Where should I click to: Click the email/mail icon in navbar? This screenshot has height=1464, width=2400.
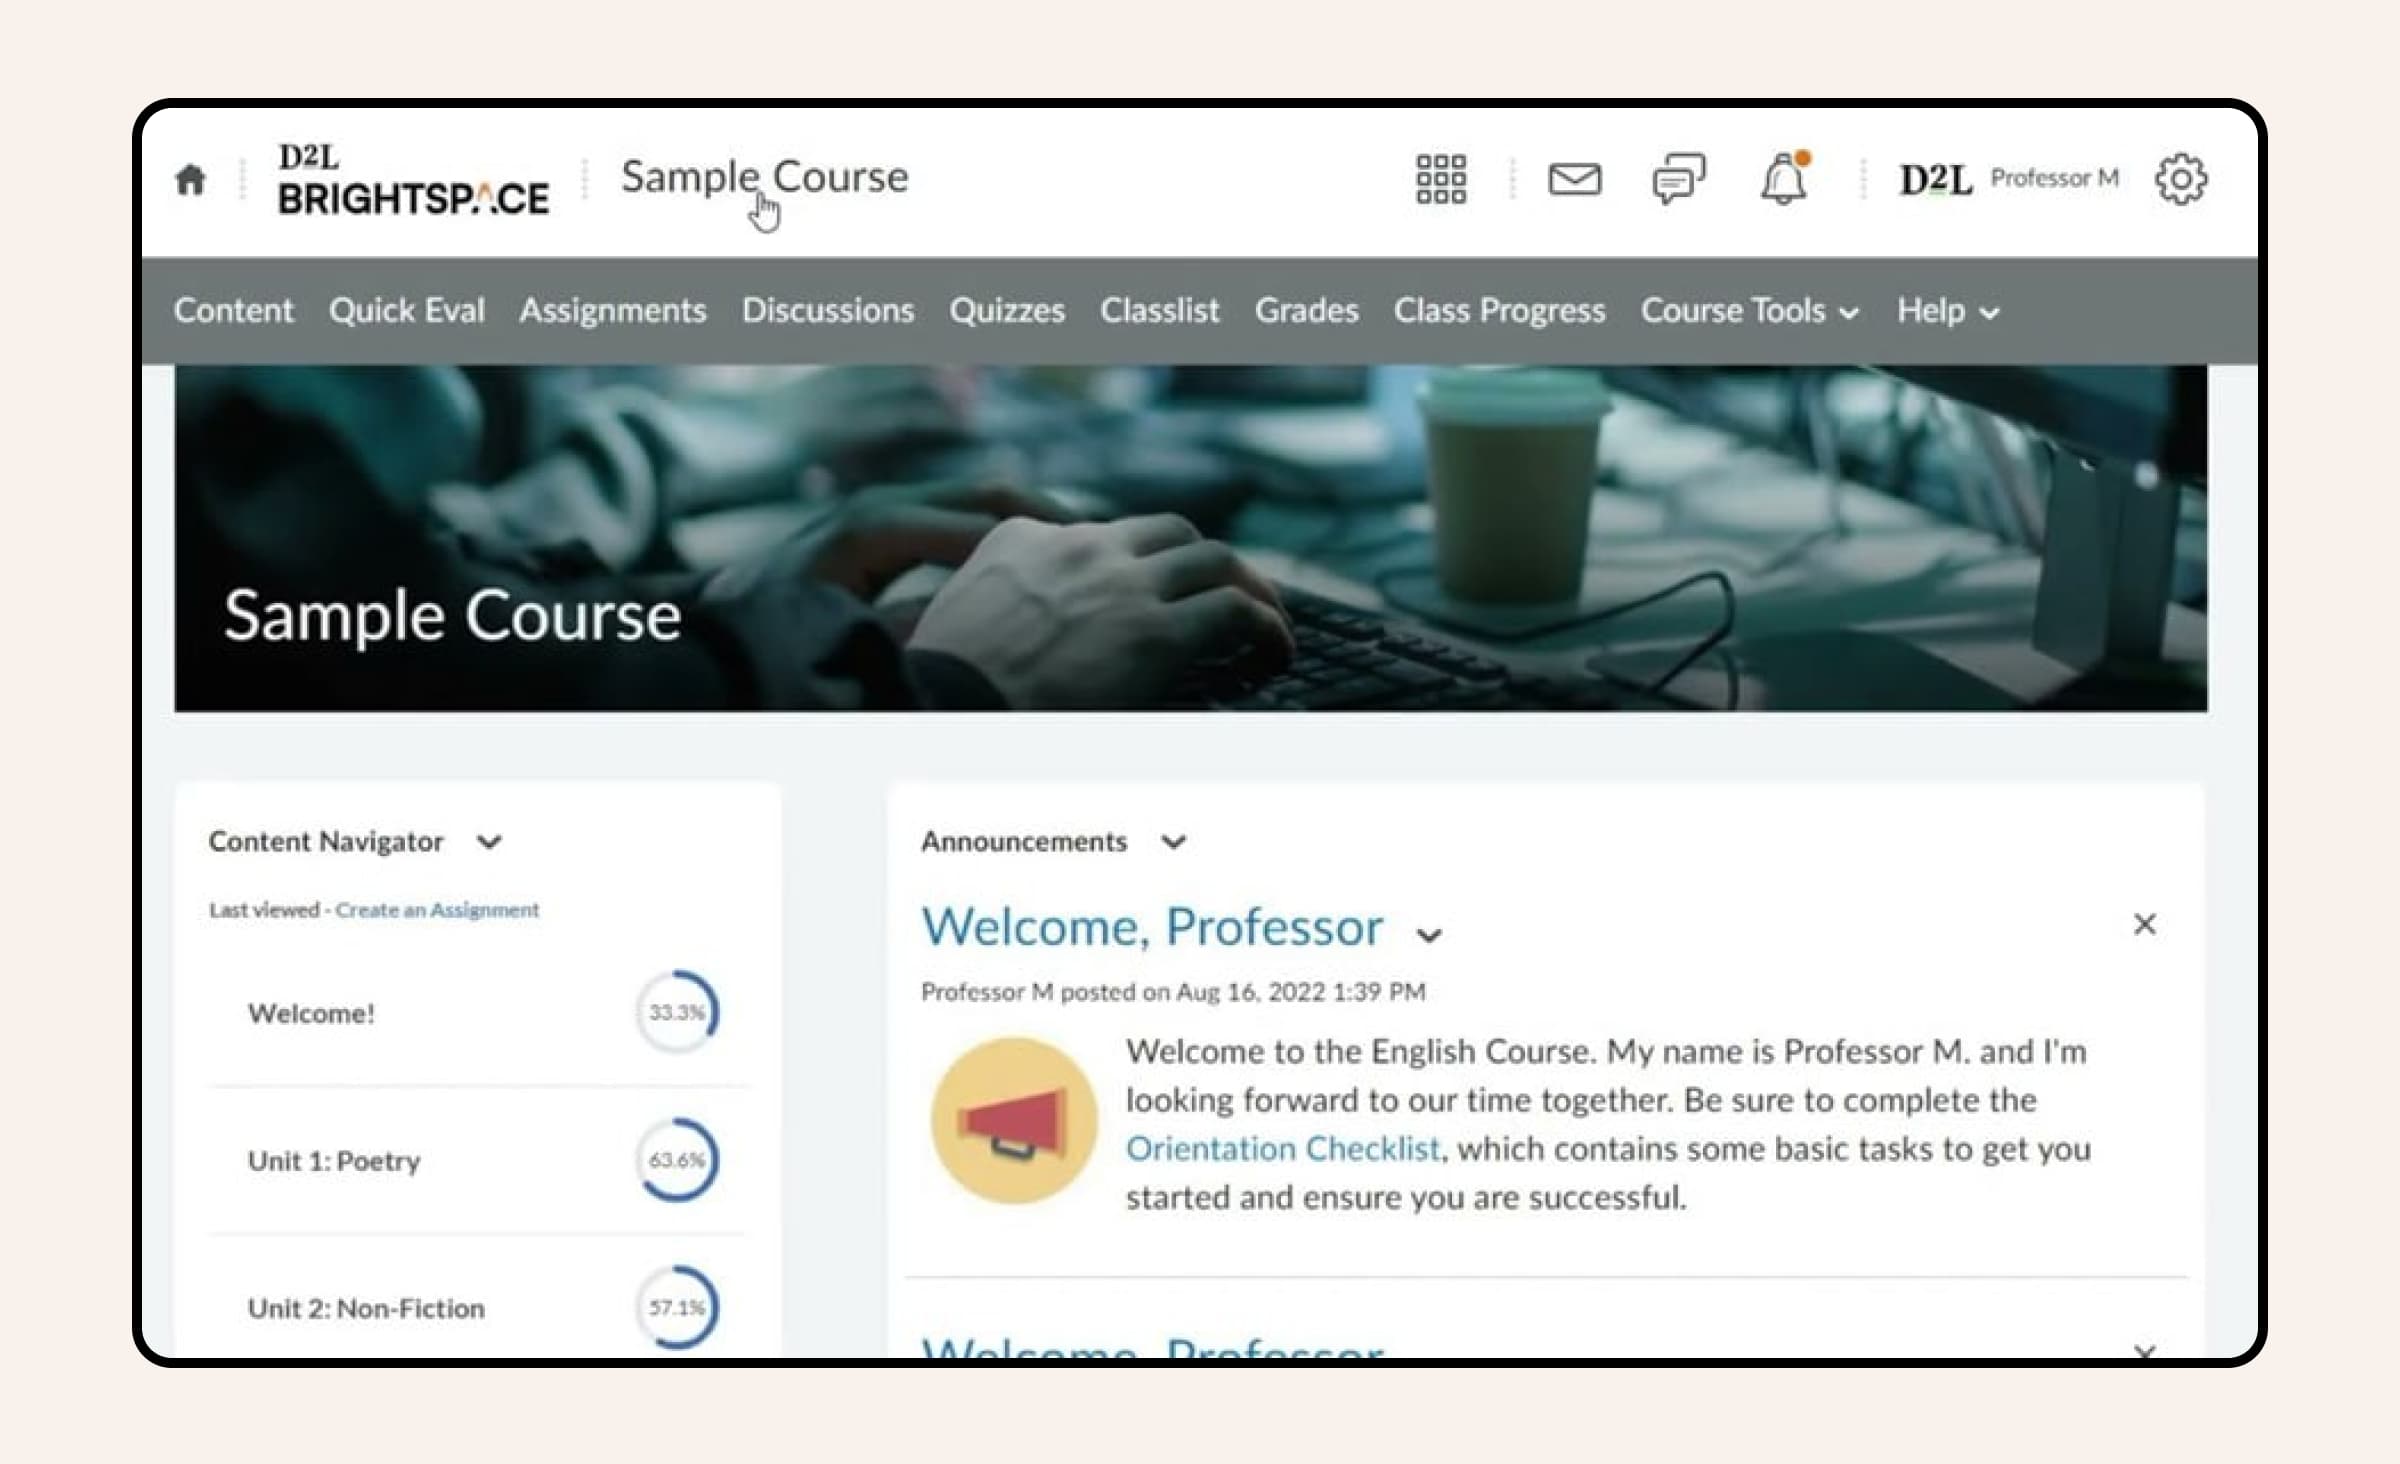1572,178
